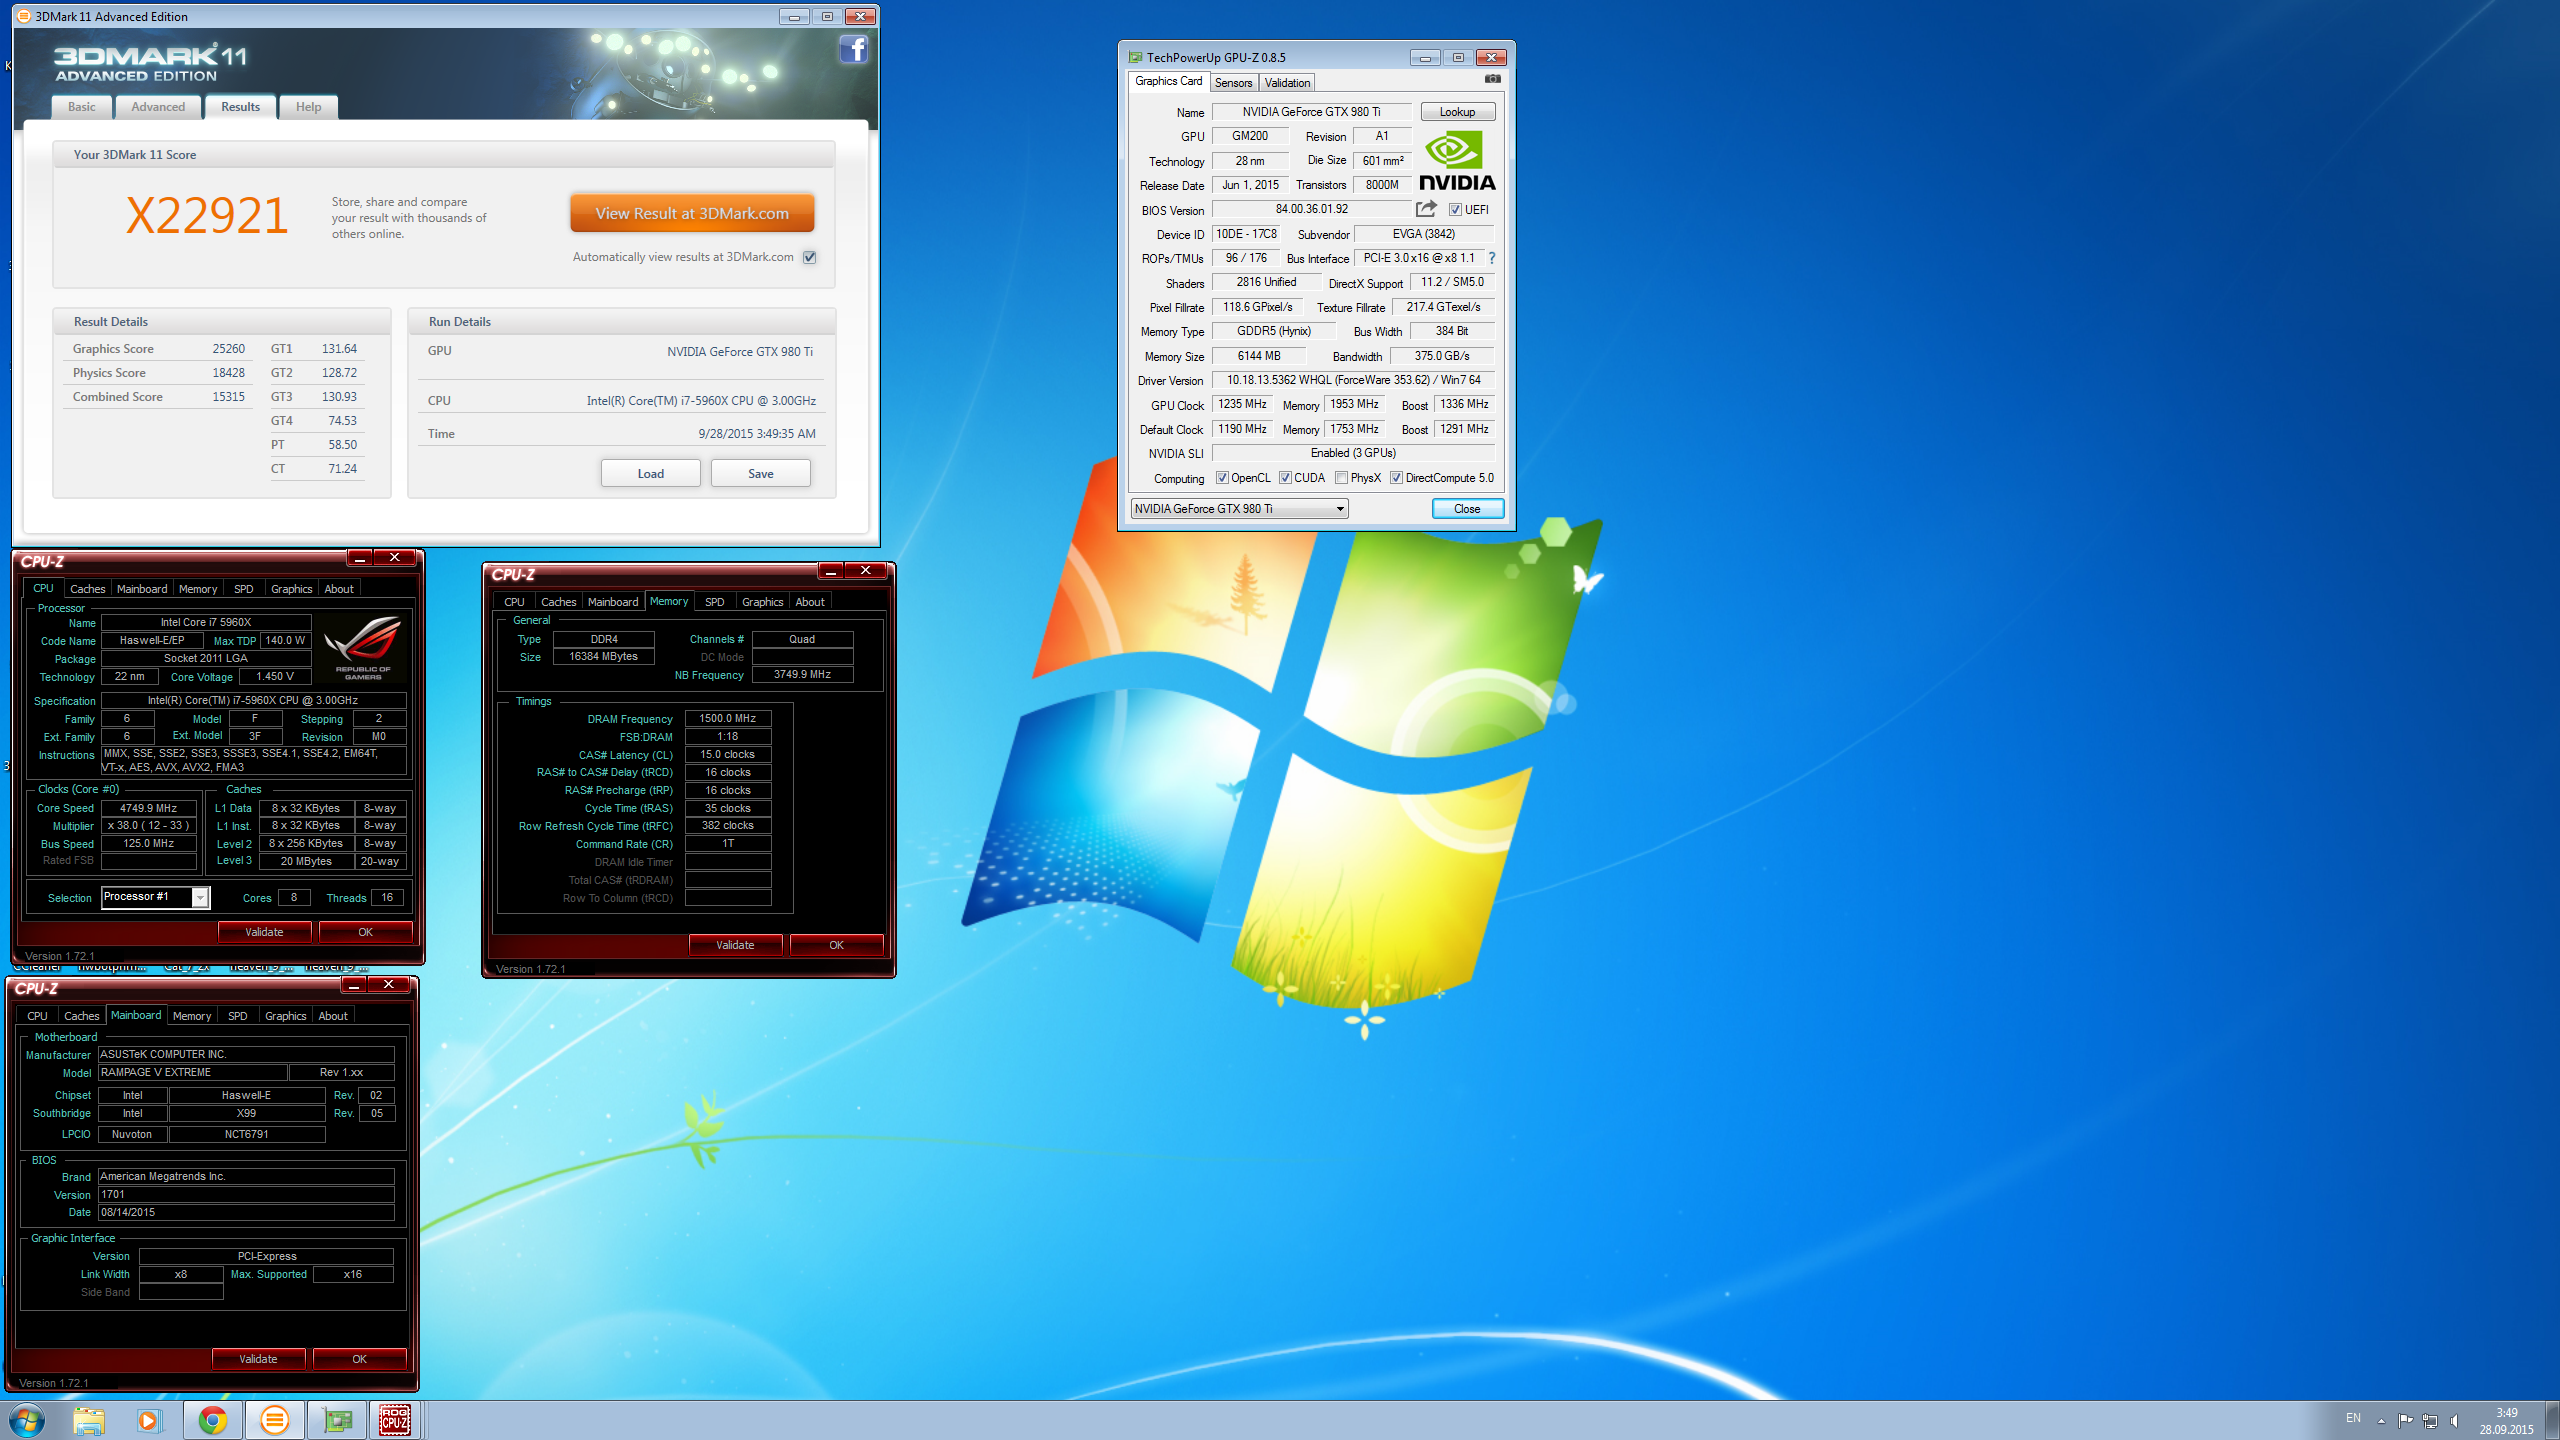
Task: Open the Processor #1 selection dropdown
Action: (155, 897)
